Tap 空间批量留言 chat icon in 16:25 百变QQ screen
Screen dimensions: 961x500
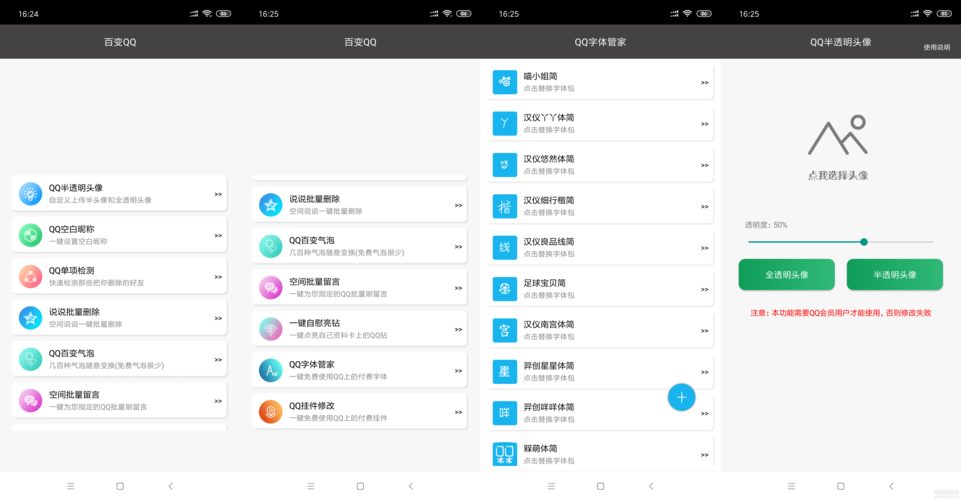tap(270, 287)
